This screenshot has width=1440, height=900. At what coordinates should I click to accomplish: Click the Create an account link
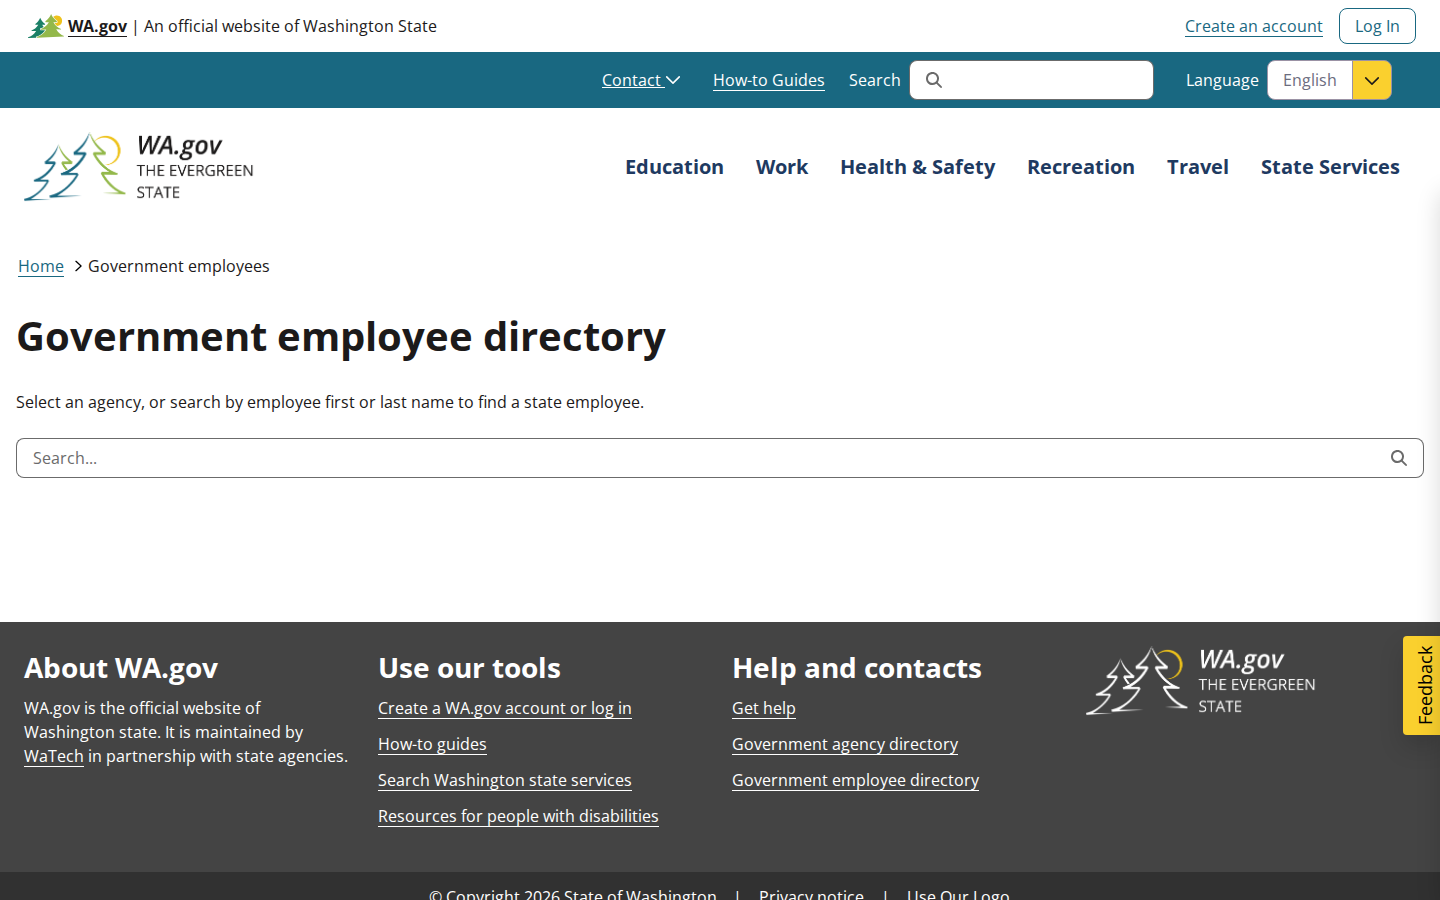click(1254, 26)
